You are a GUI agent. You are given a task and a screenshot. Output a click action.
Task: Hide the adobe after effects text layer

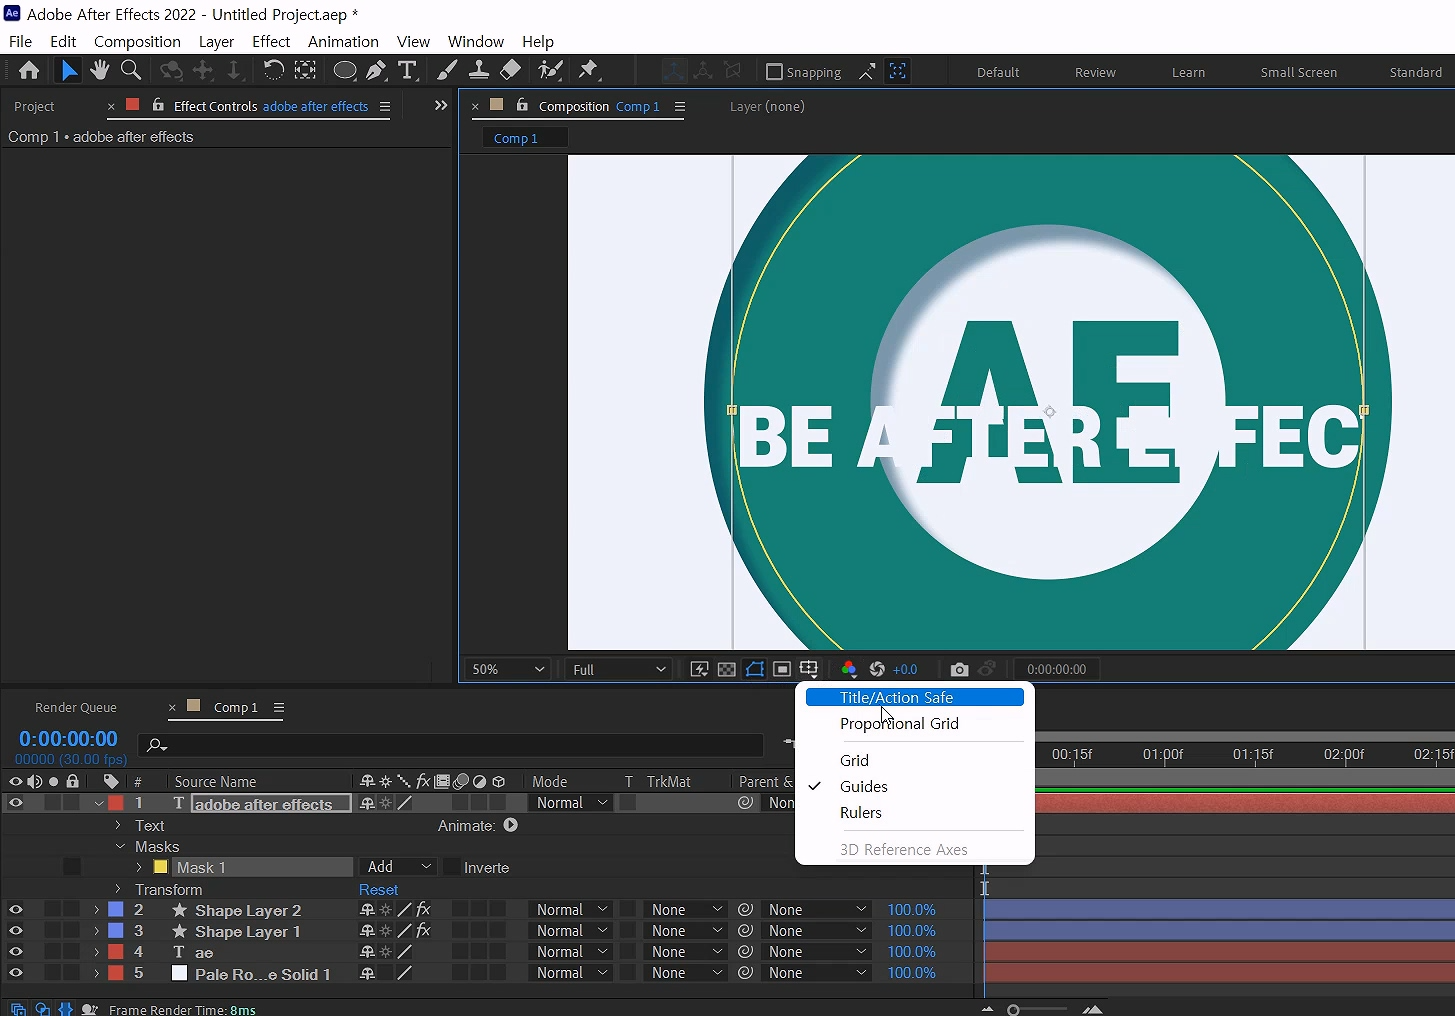16,803
